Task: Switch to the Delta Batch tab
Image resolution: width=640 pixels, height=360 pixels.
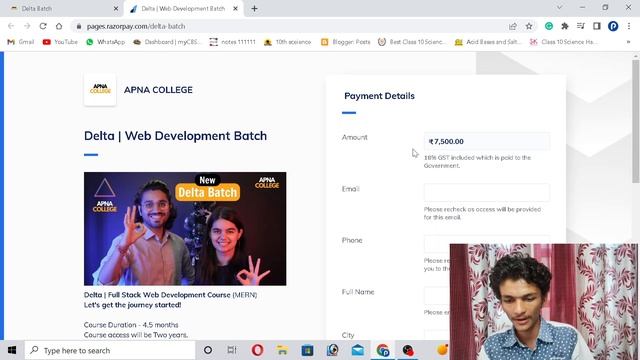Action: (x=61, y=8)
